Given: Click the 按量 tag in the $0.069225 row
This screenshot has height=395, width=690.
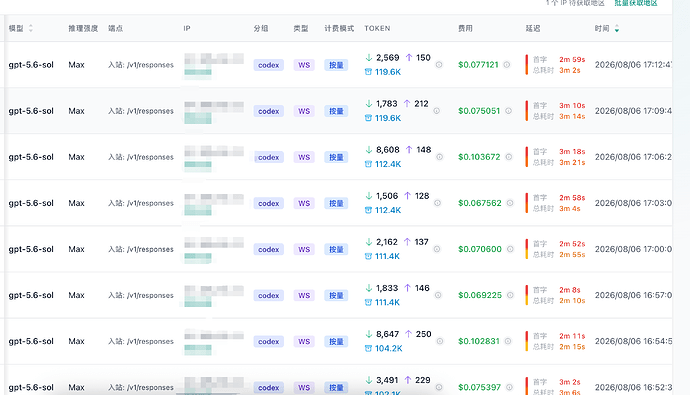Looking at the screenshot, I should pos(336,296).
